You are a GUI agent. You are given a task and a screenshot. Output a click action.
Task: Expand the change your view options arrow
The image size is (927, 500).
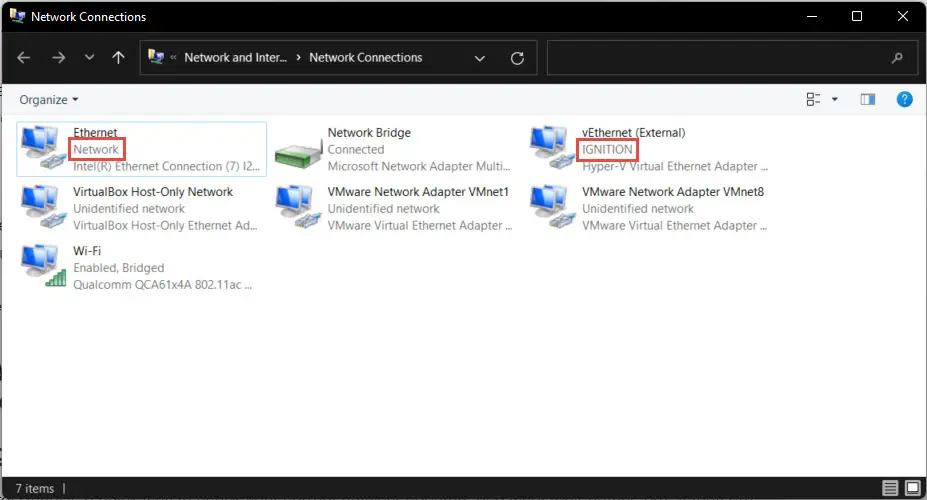835,99
